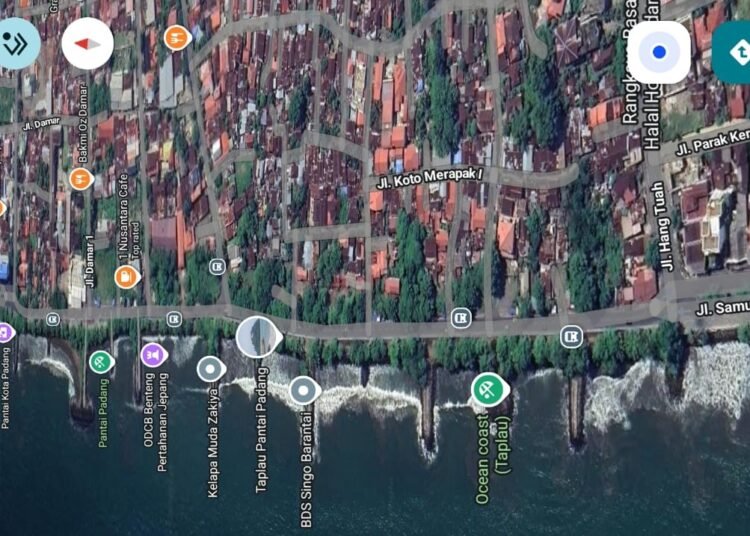Tap the purple Pantai Kota Padang pin
750x536 pixels.
pyautogui.click(x=4, y=333)
